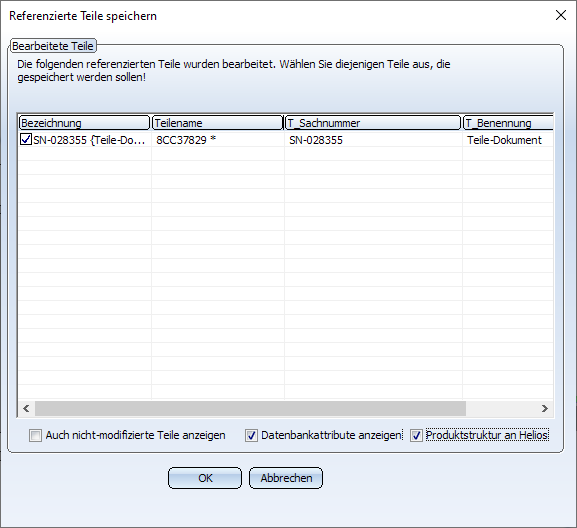
Task: Click the T_Benennung column header
Action: [x=508, y=123]
